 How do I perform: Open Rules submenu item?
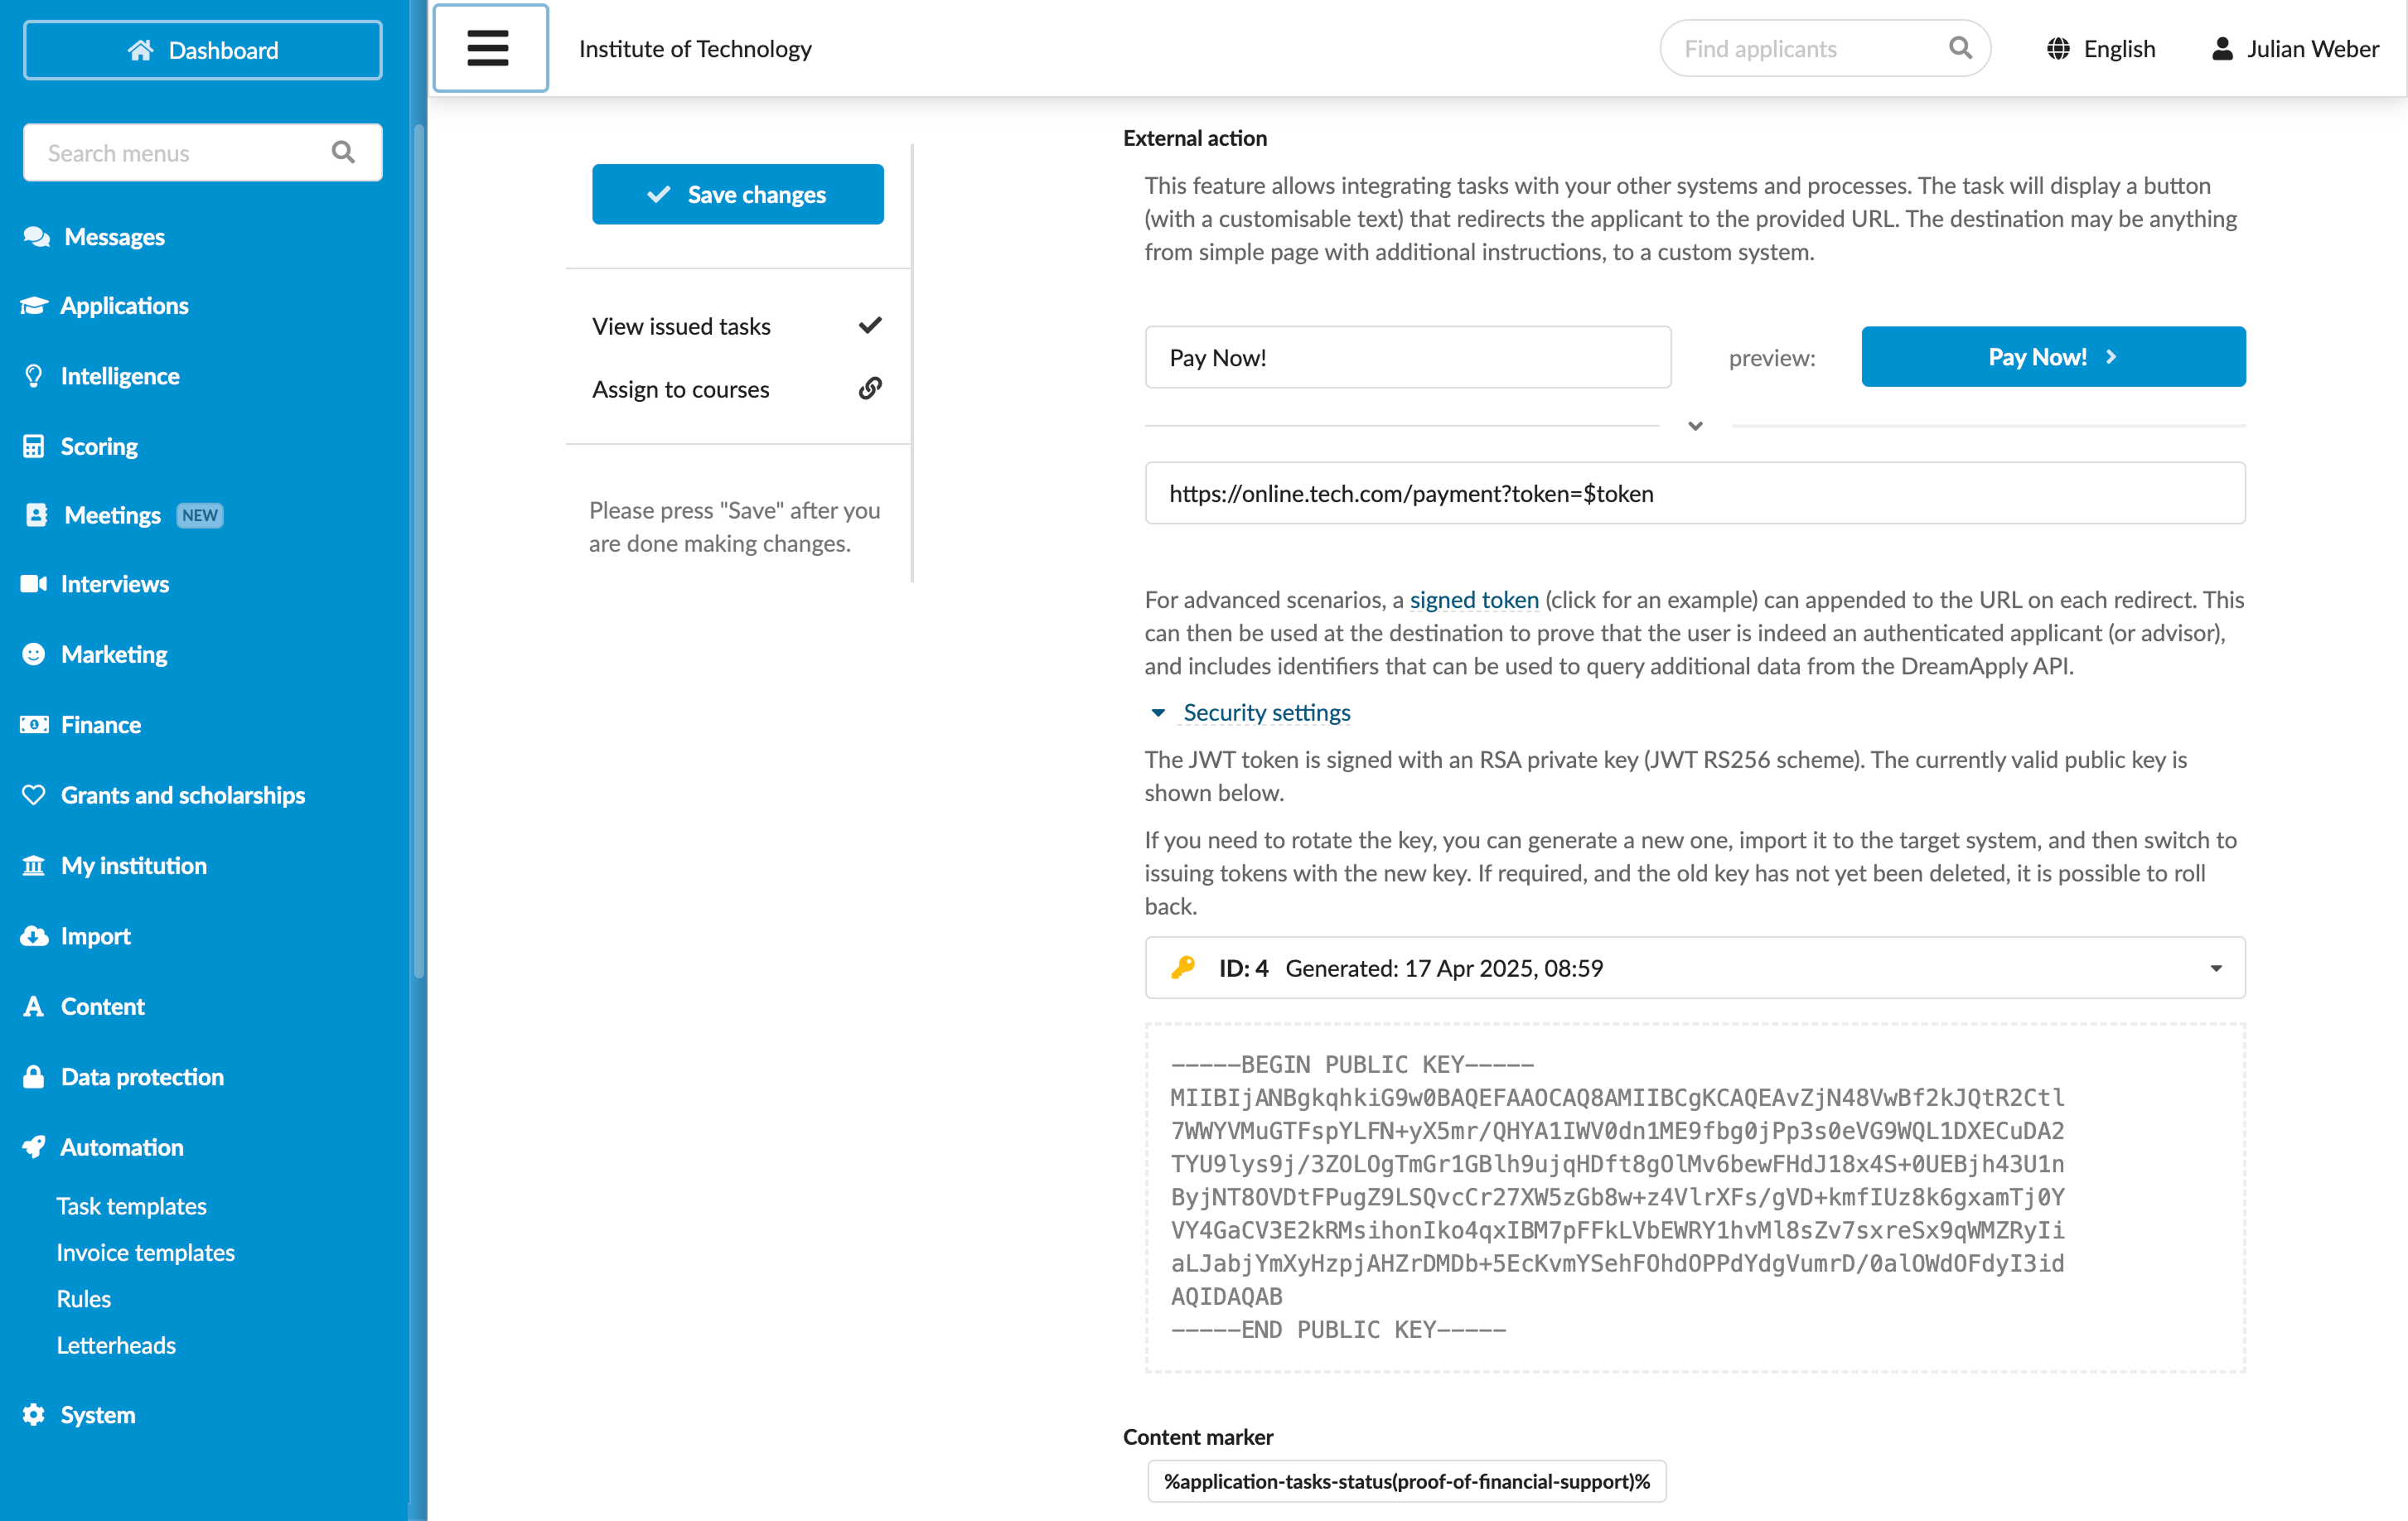coord(83,1299)
